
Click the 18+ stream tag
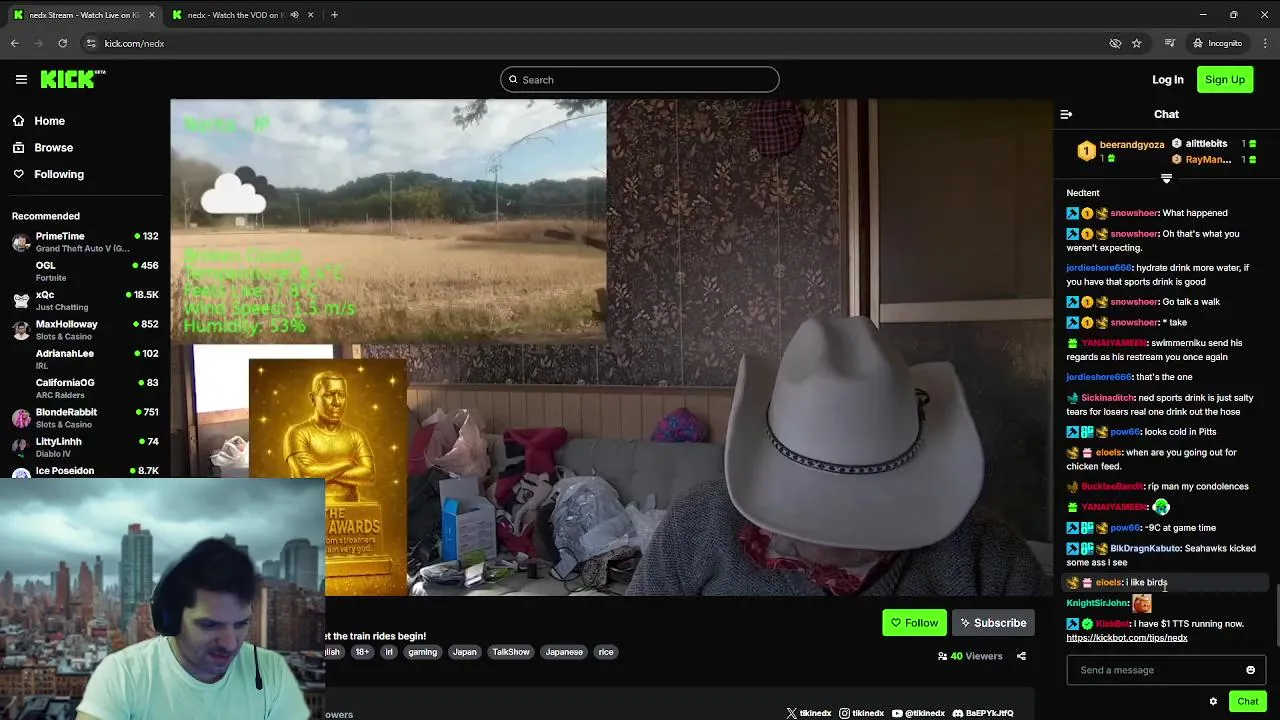362,652
